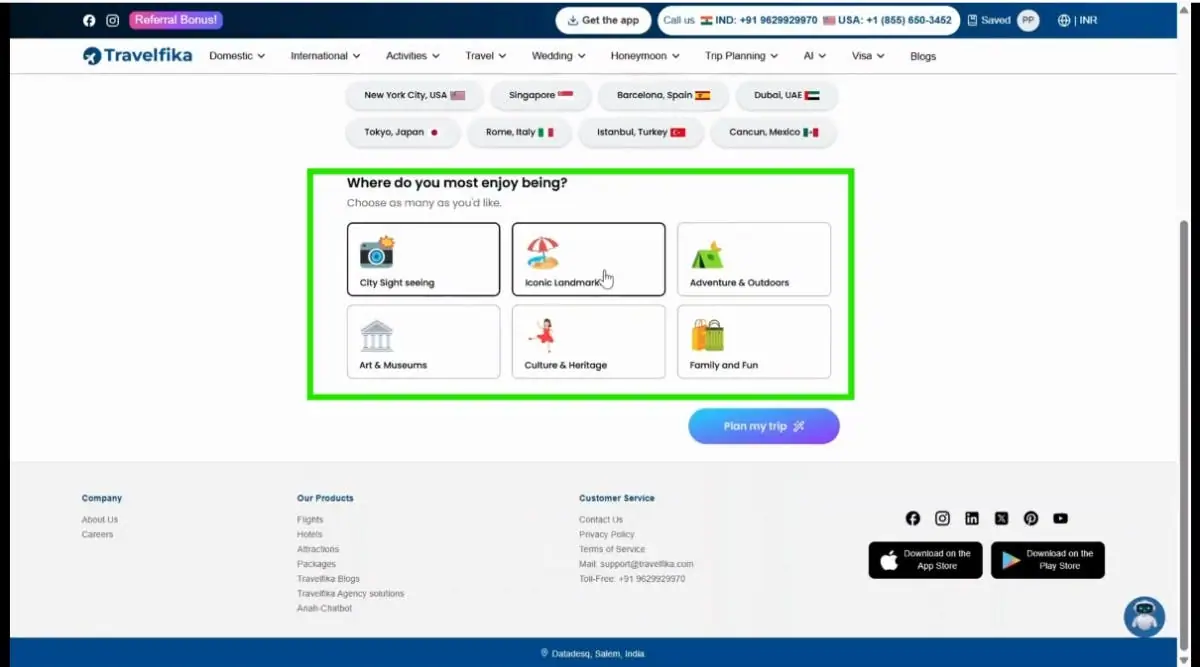Click the X (Twitter) footer icon
This screenshot has width=1200, height=667.
pyautogui.click(x=1001, y=518)
